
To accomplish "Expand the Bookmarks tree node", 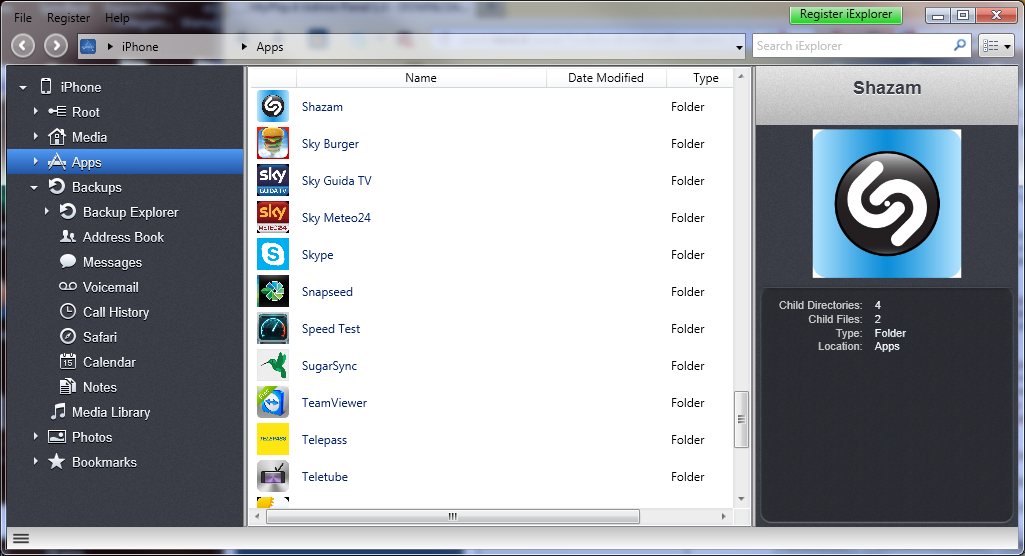I will [35, 461].
